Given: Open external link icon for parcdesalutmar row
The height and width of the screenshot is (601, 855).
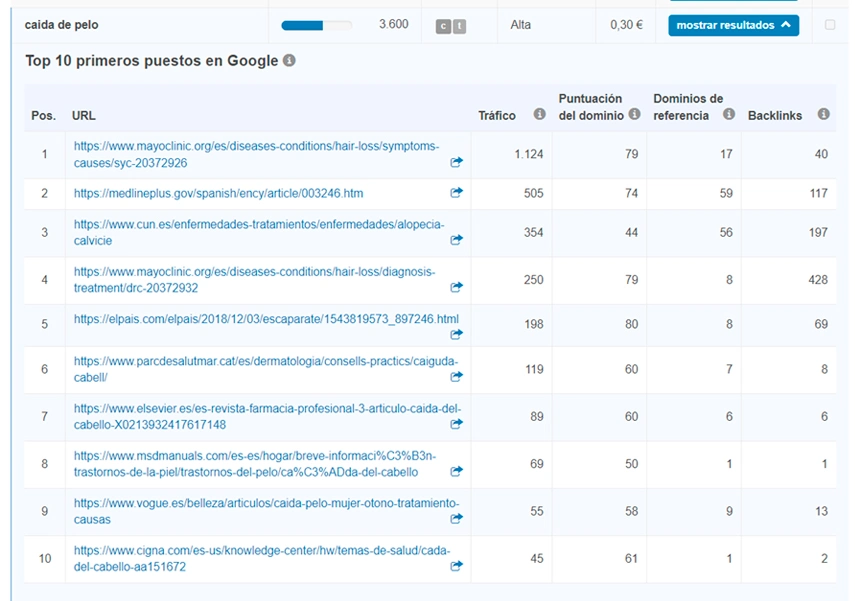Looking at the screenshot, I should [456, 376].
